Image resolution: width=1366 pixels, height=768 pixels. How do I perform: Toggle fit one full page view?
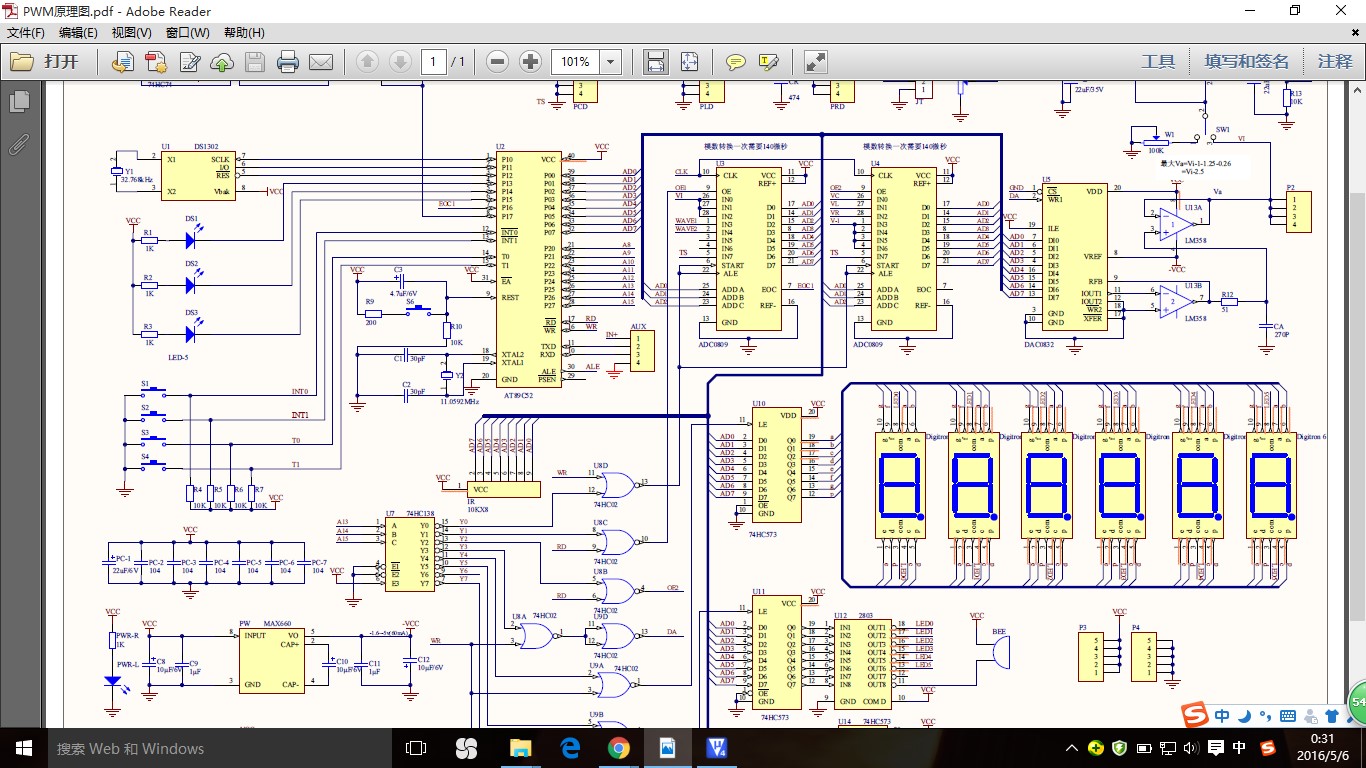tap(689, 62)
